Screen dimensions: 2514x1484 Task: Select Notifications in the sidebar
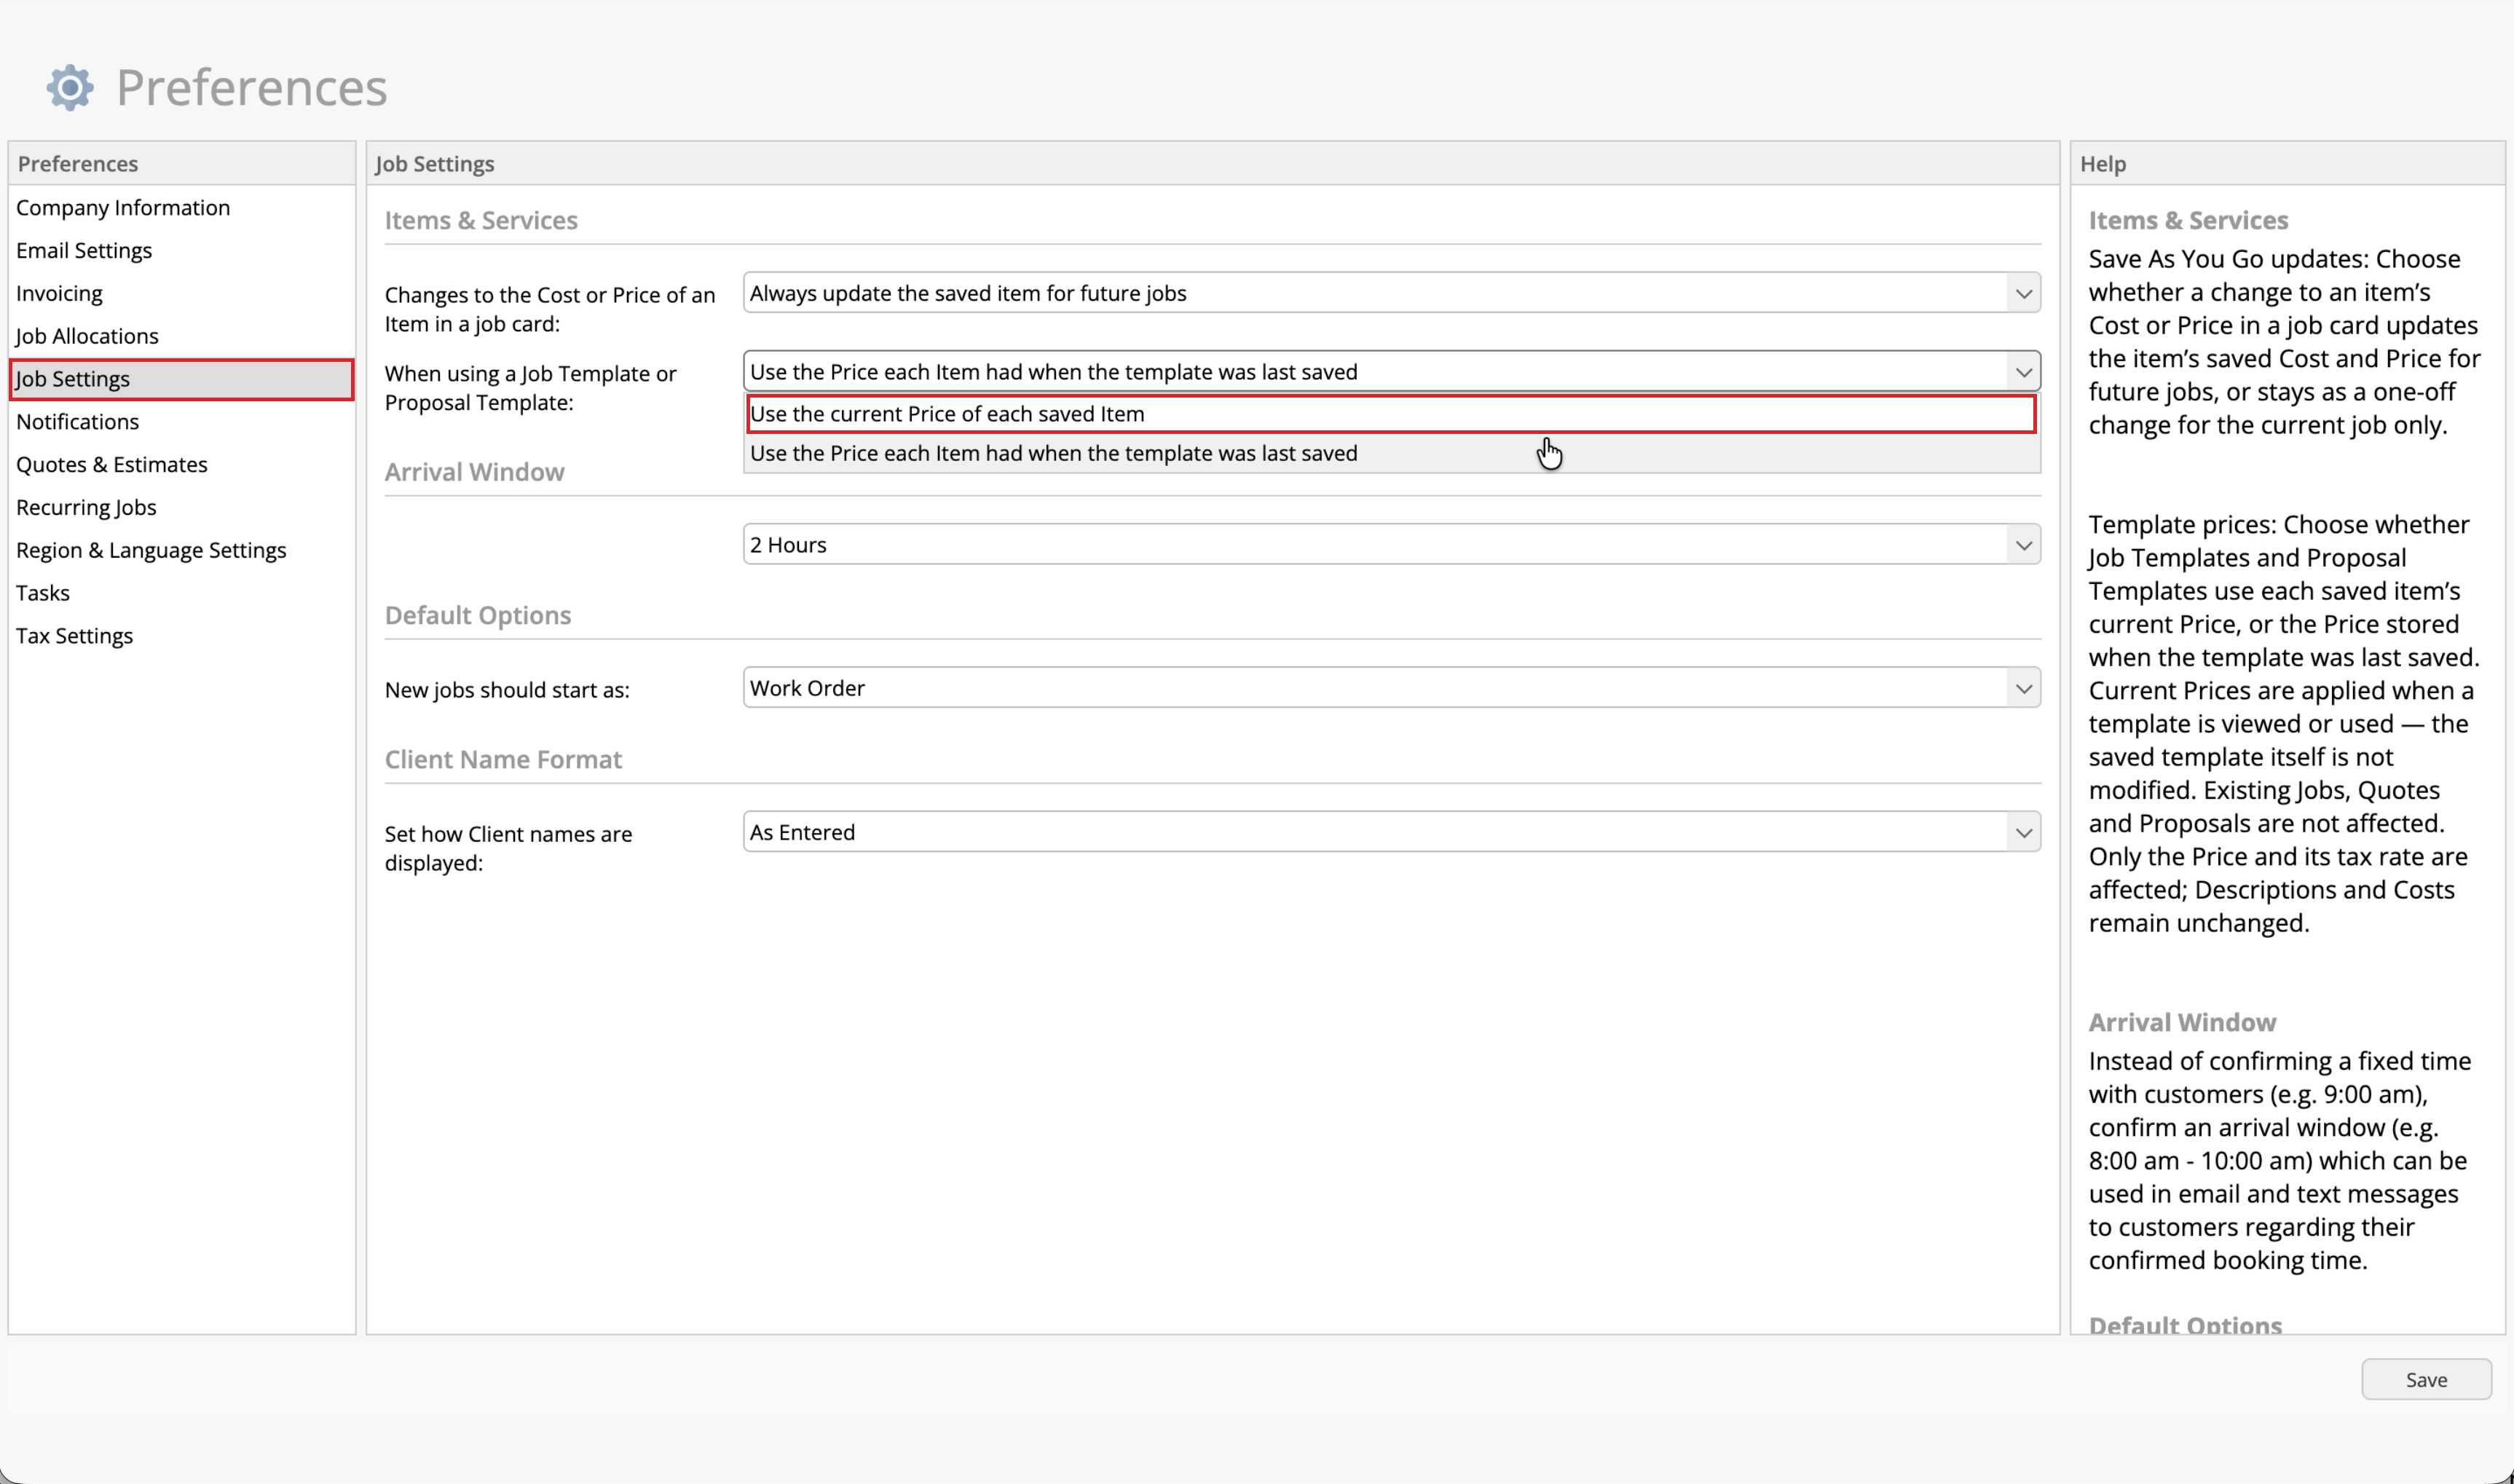[77, 422]
